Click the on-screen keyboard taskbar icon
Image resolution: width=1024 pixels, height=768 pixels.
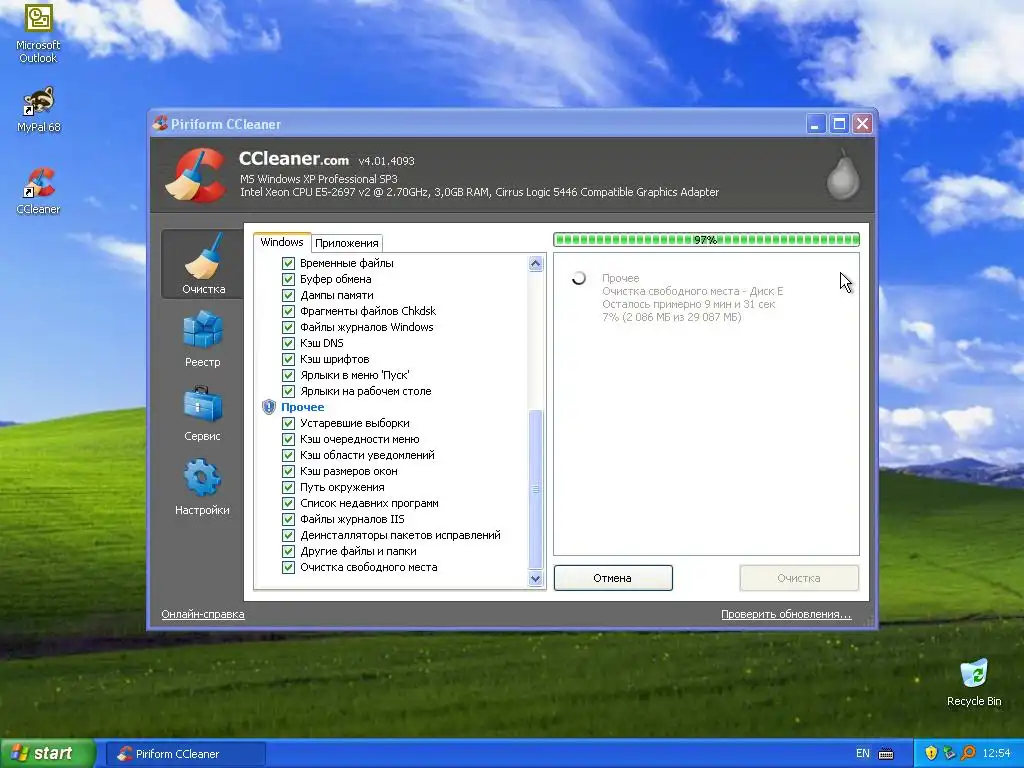[x=886, y=754]
